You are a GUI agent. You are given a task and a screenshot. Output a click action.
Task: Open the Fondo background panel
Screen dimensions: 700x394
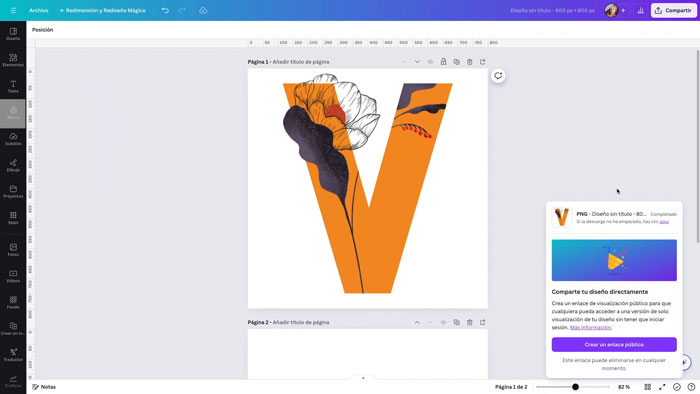pyautogui.click(x=13, y=303)
